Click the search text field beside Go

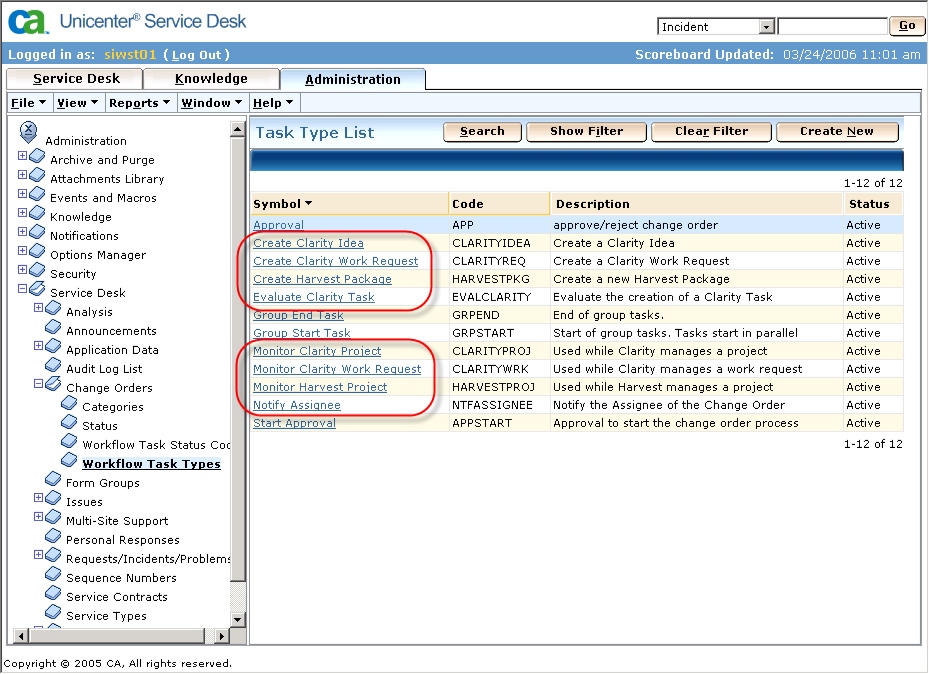coord(832,27)
